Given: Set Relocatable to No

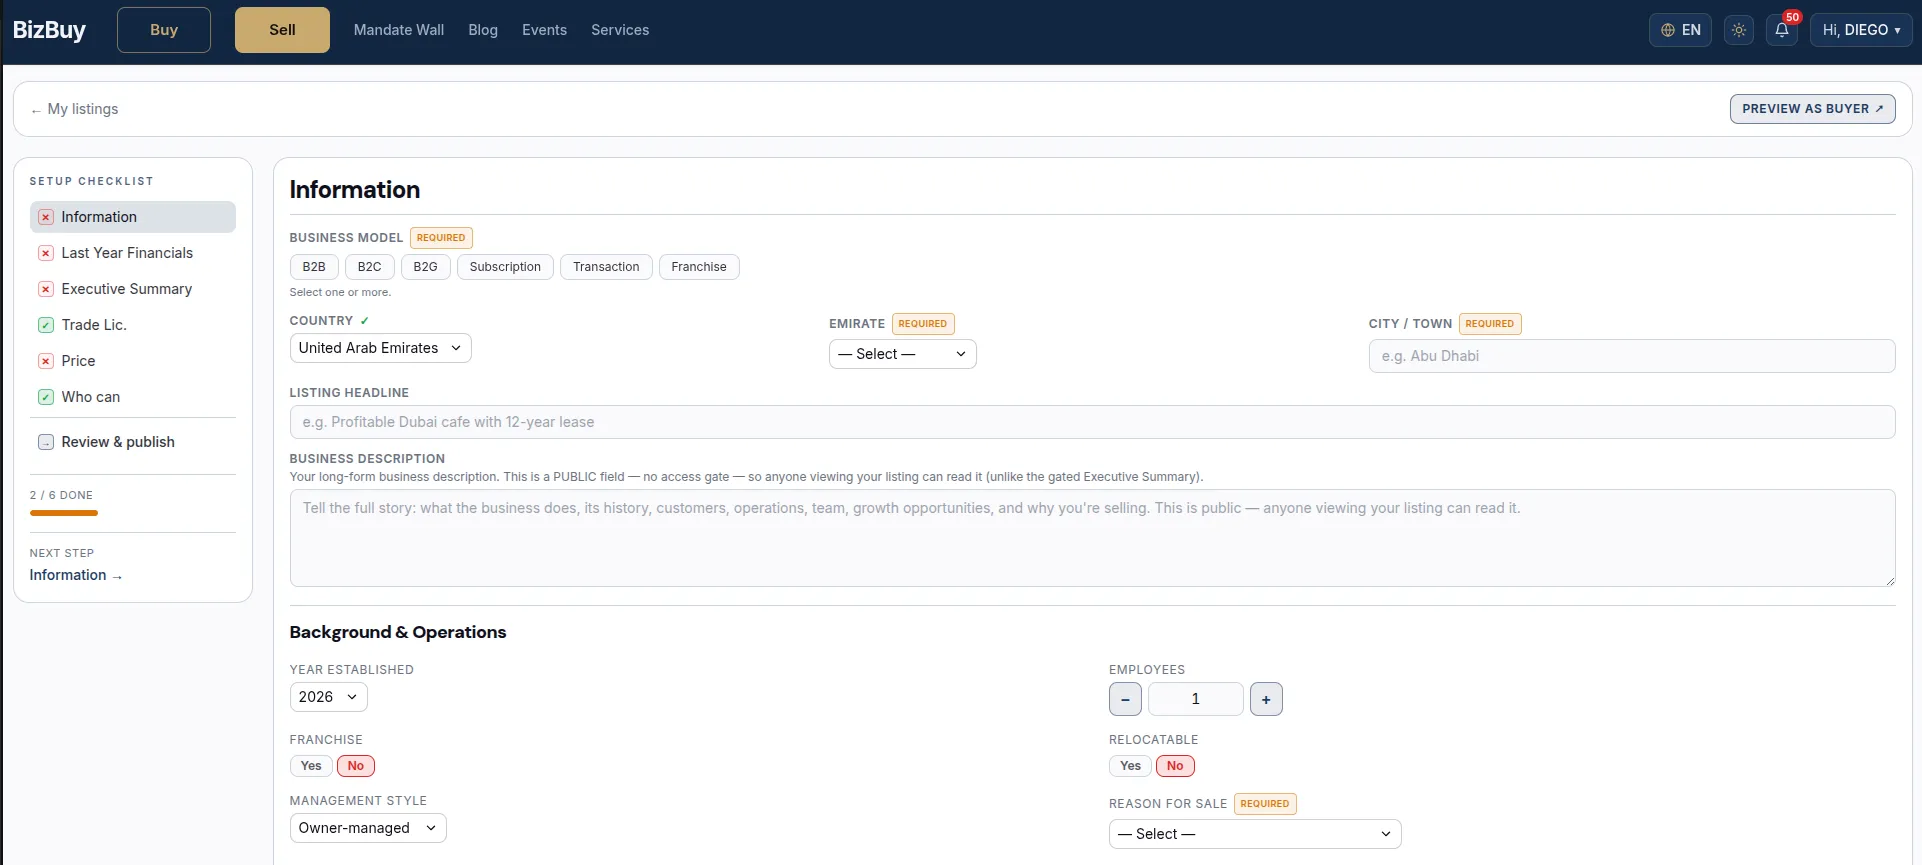Looking at the screenshot, I should 1175,766.
